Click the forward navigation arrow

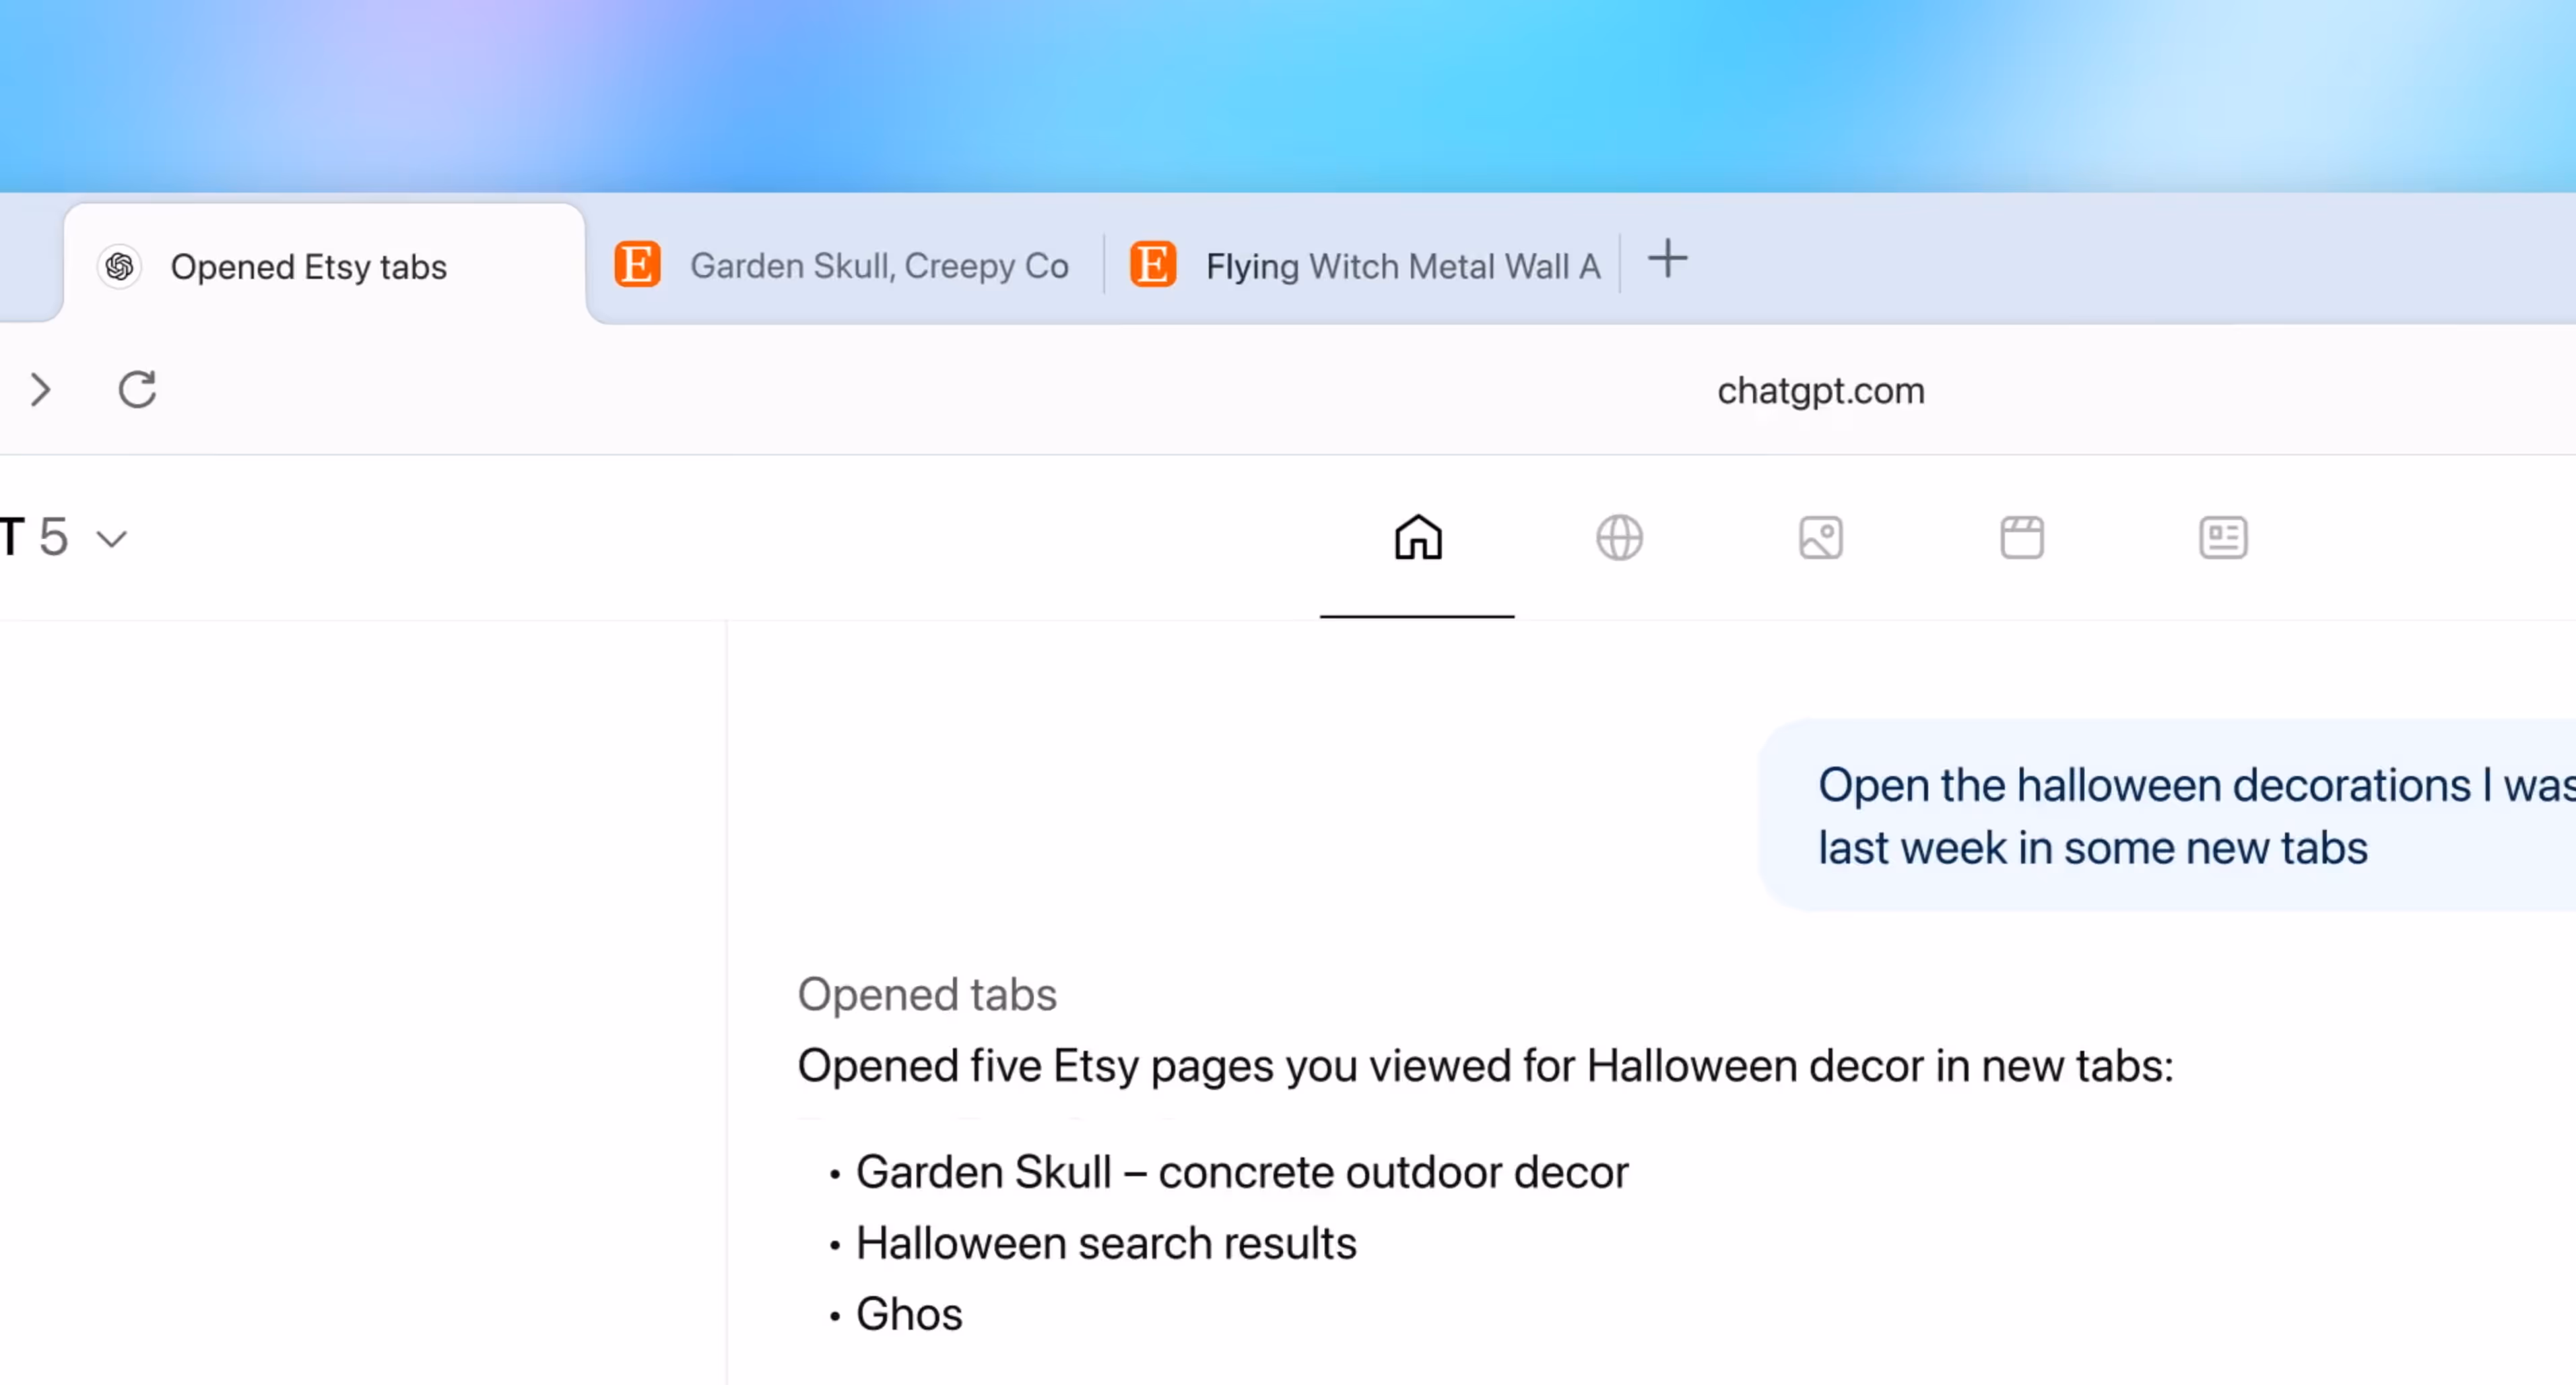(41, 390)
